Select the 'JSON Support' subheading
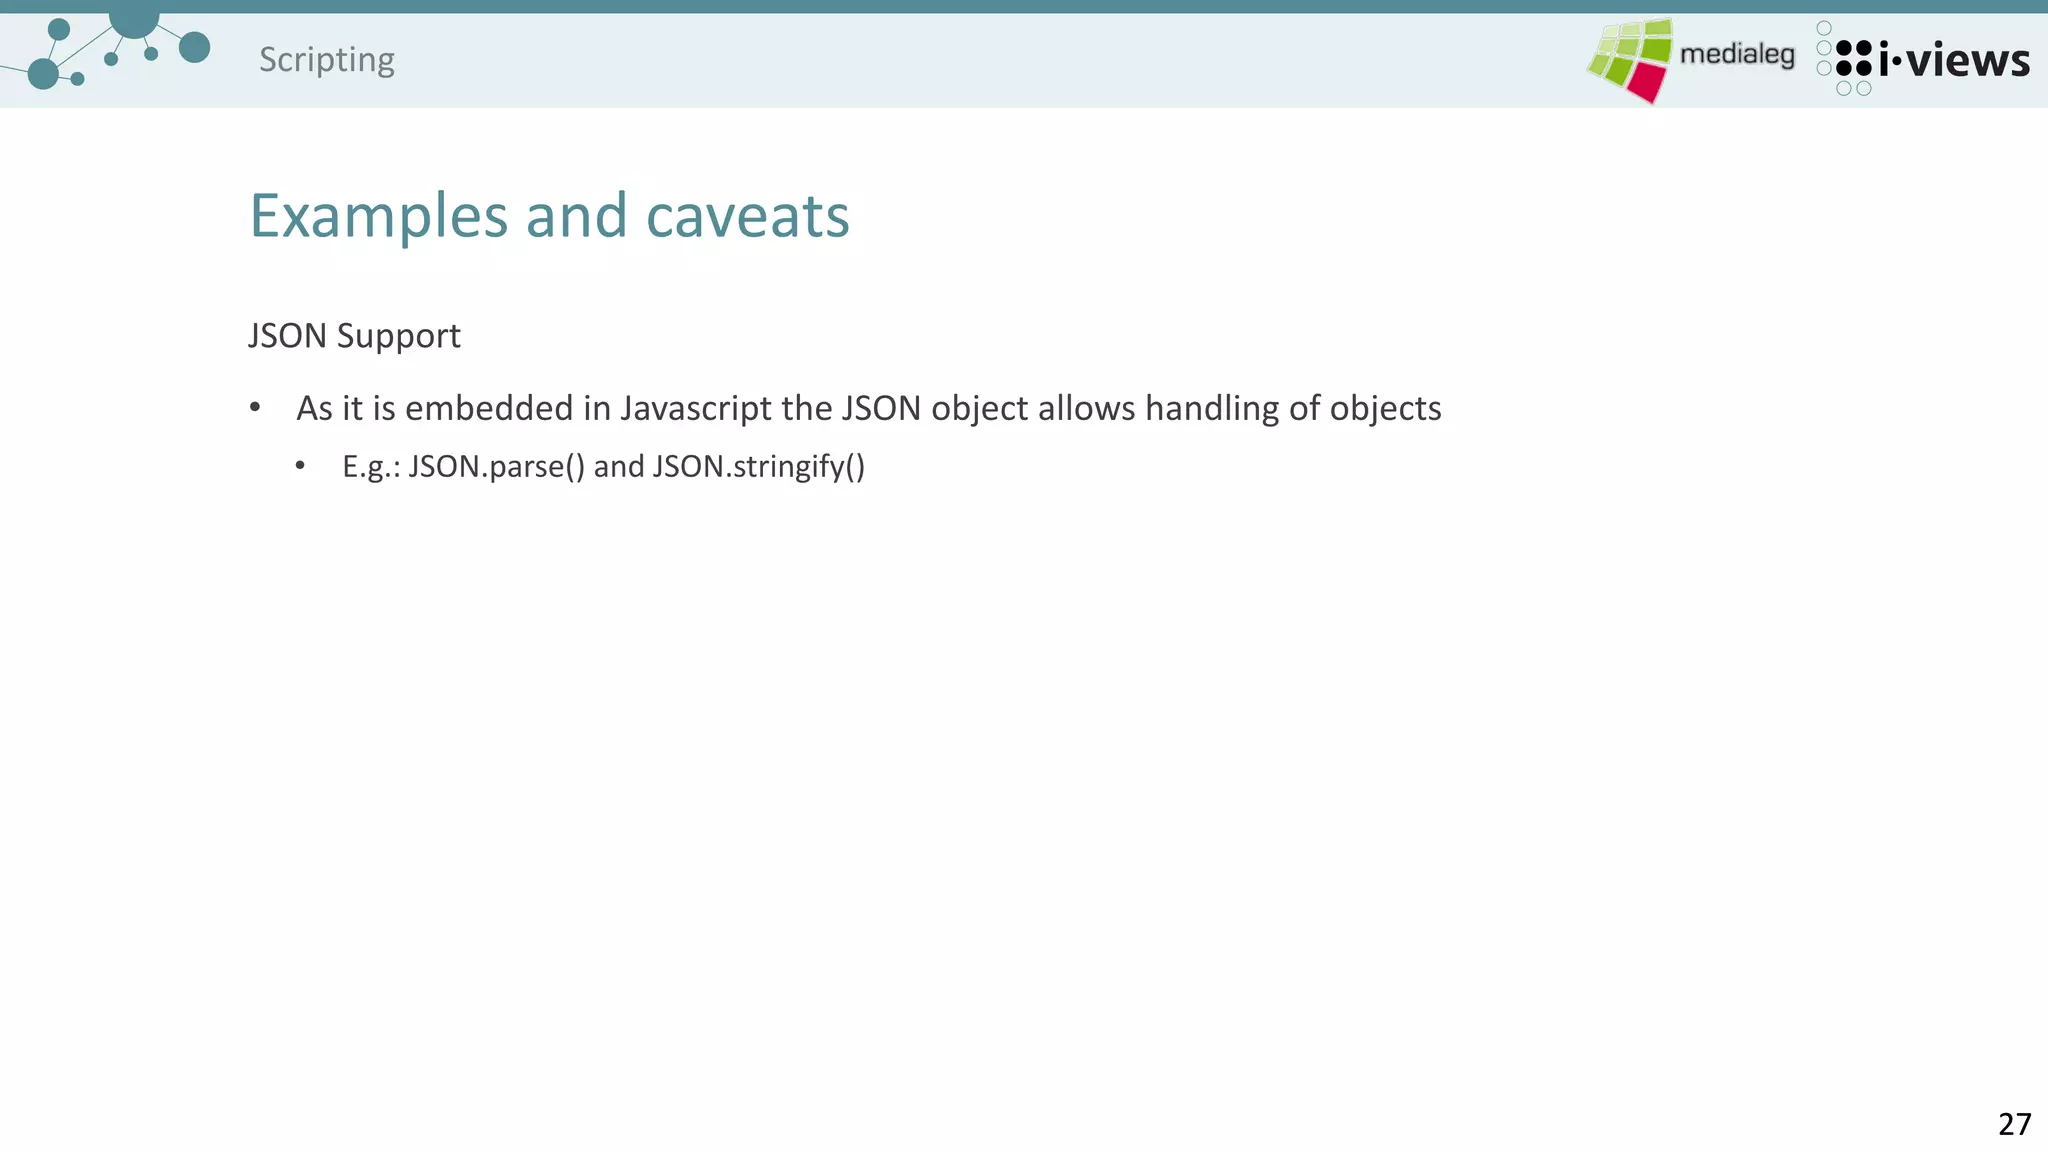2048x1152 pixels. click(354, 336)
